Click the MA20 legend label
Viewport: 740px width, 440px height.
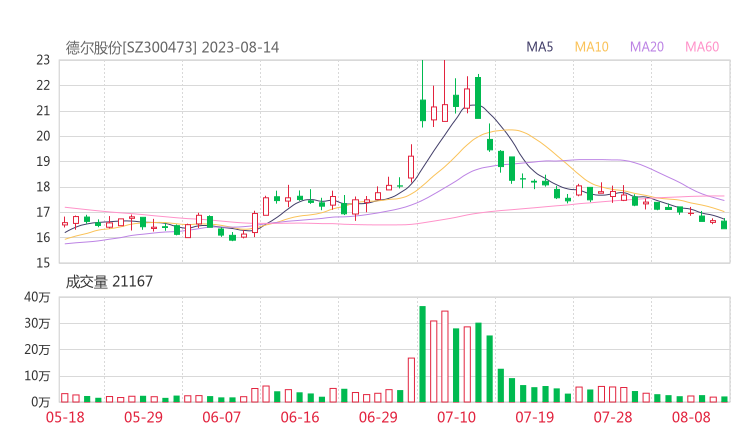647,47
